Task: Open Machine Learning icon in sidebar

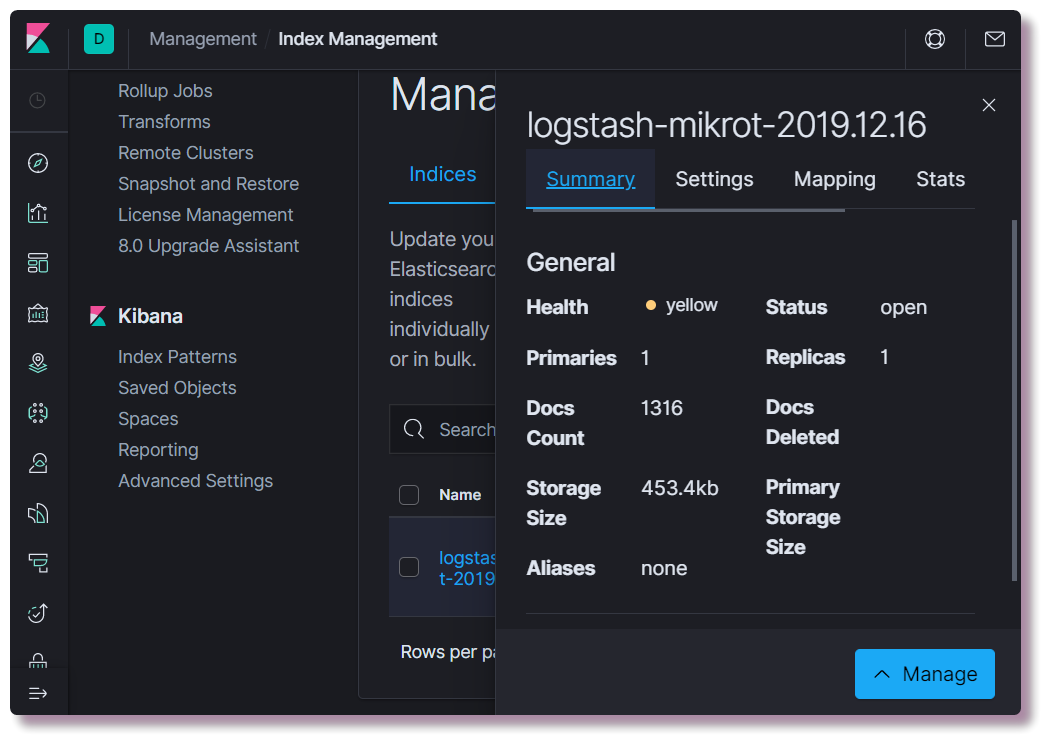Action: (x=38, y=413)
